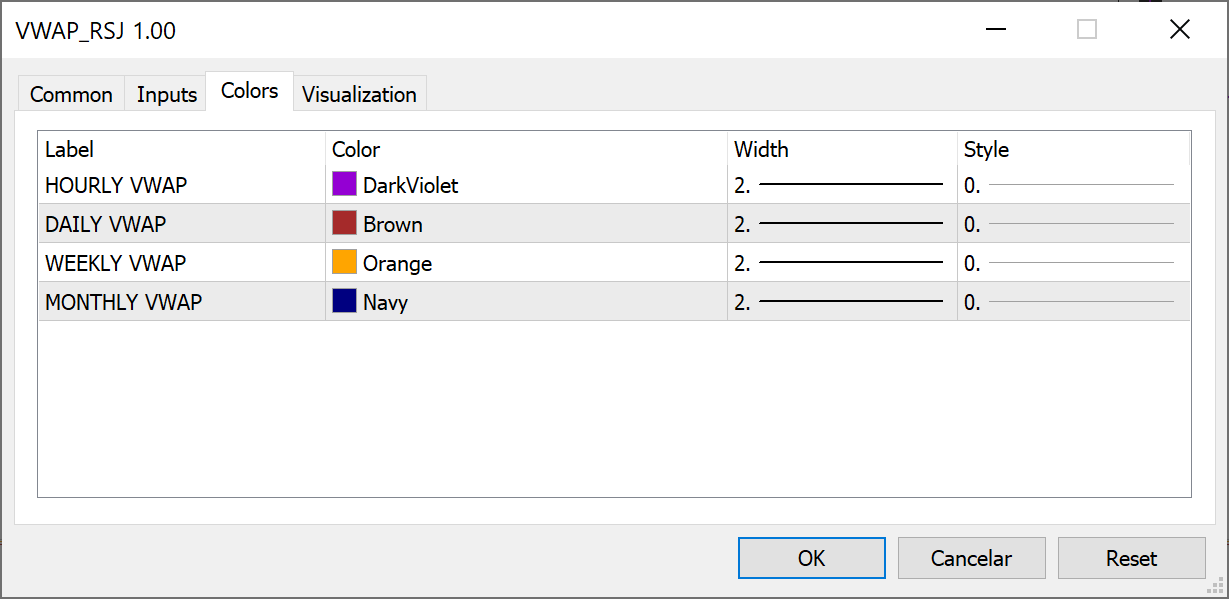Click the Reset button
The width and height of the screenshot is (1229, 599).
click(1131, 558)
